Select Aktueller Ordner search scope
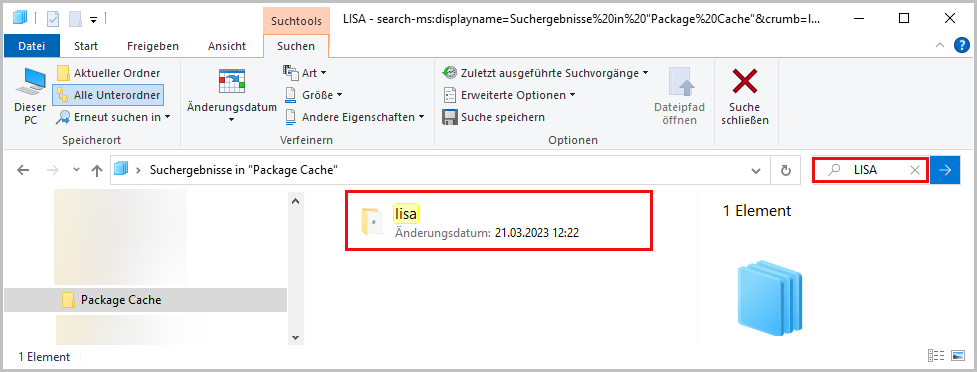This screenshot has height=372, width=977. pos(109,73)
